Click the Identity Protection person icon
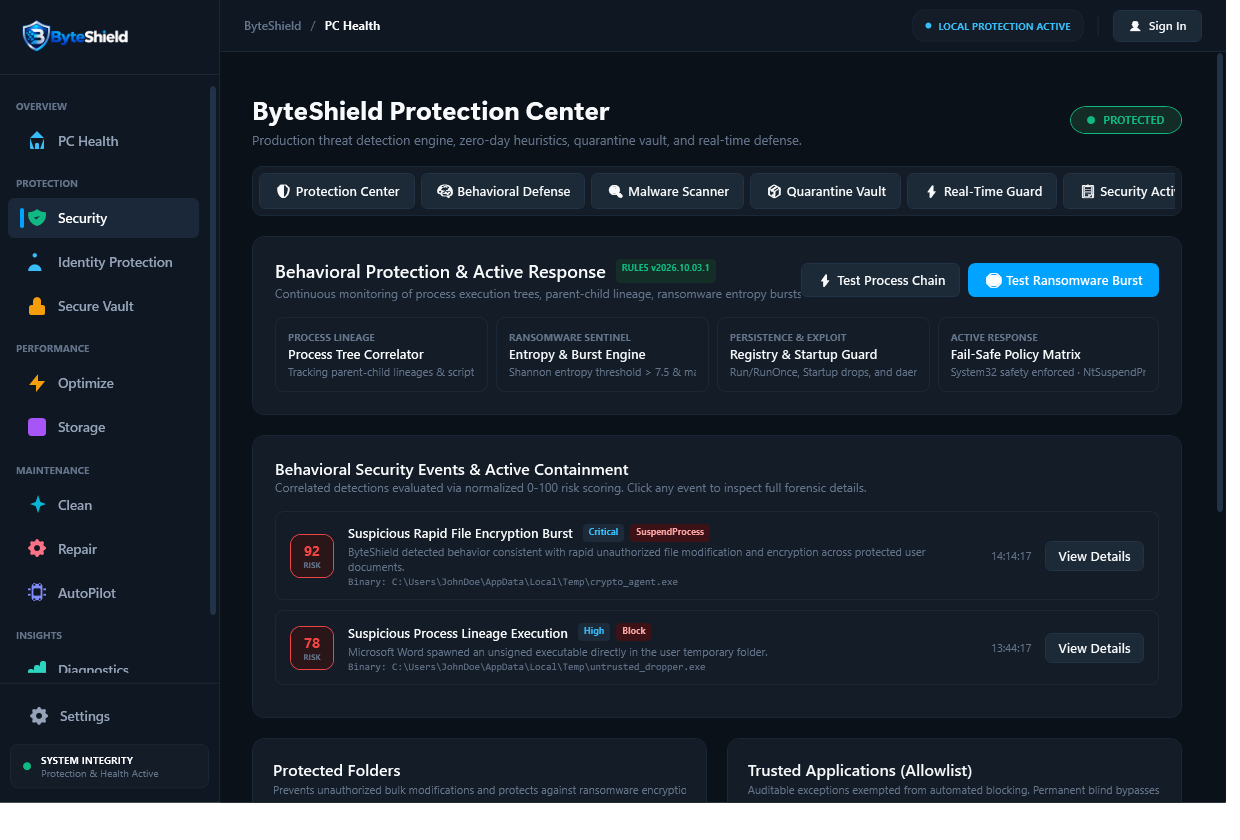Screen dimensions: 1240x840 tap(37, 262)
